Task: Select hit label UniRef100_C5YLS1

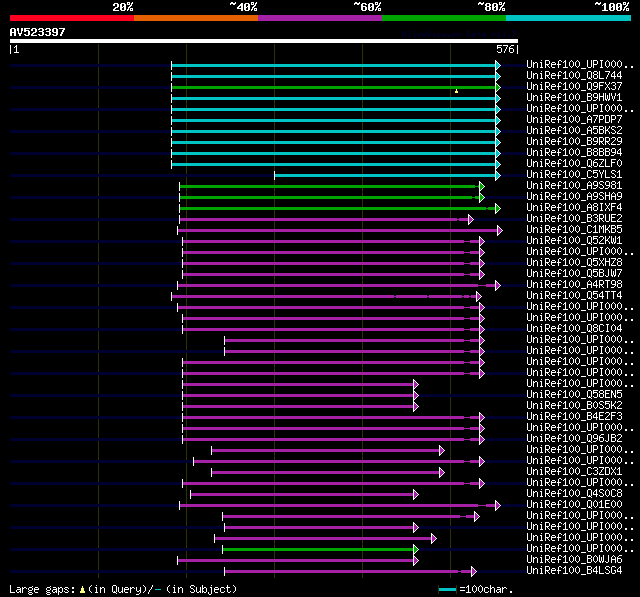Action: tap(574, 175)
